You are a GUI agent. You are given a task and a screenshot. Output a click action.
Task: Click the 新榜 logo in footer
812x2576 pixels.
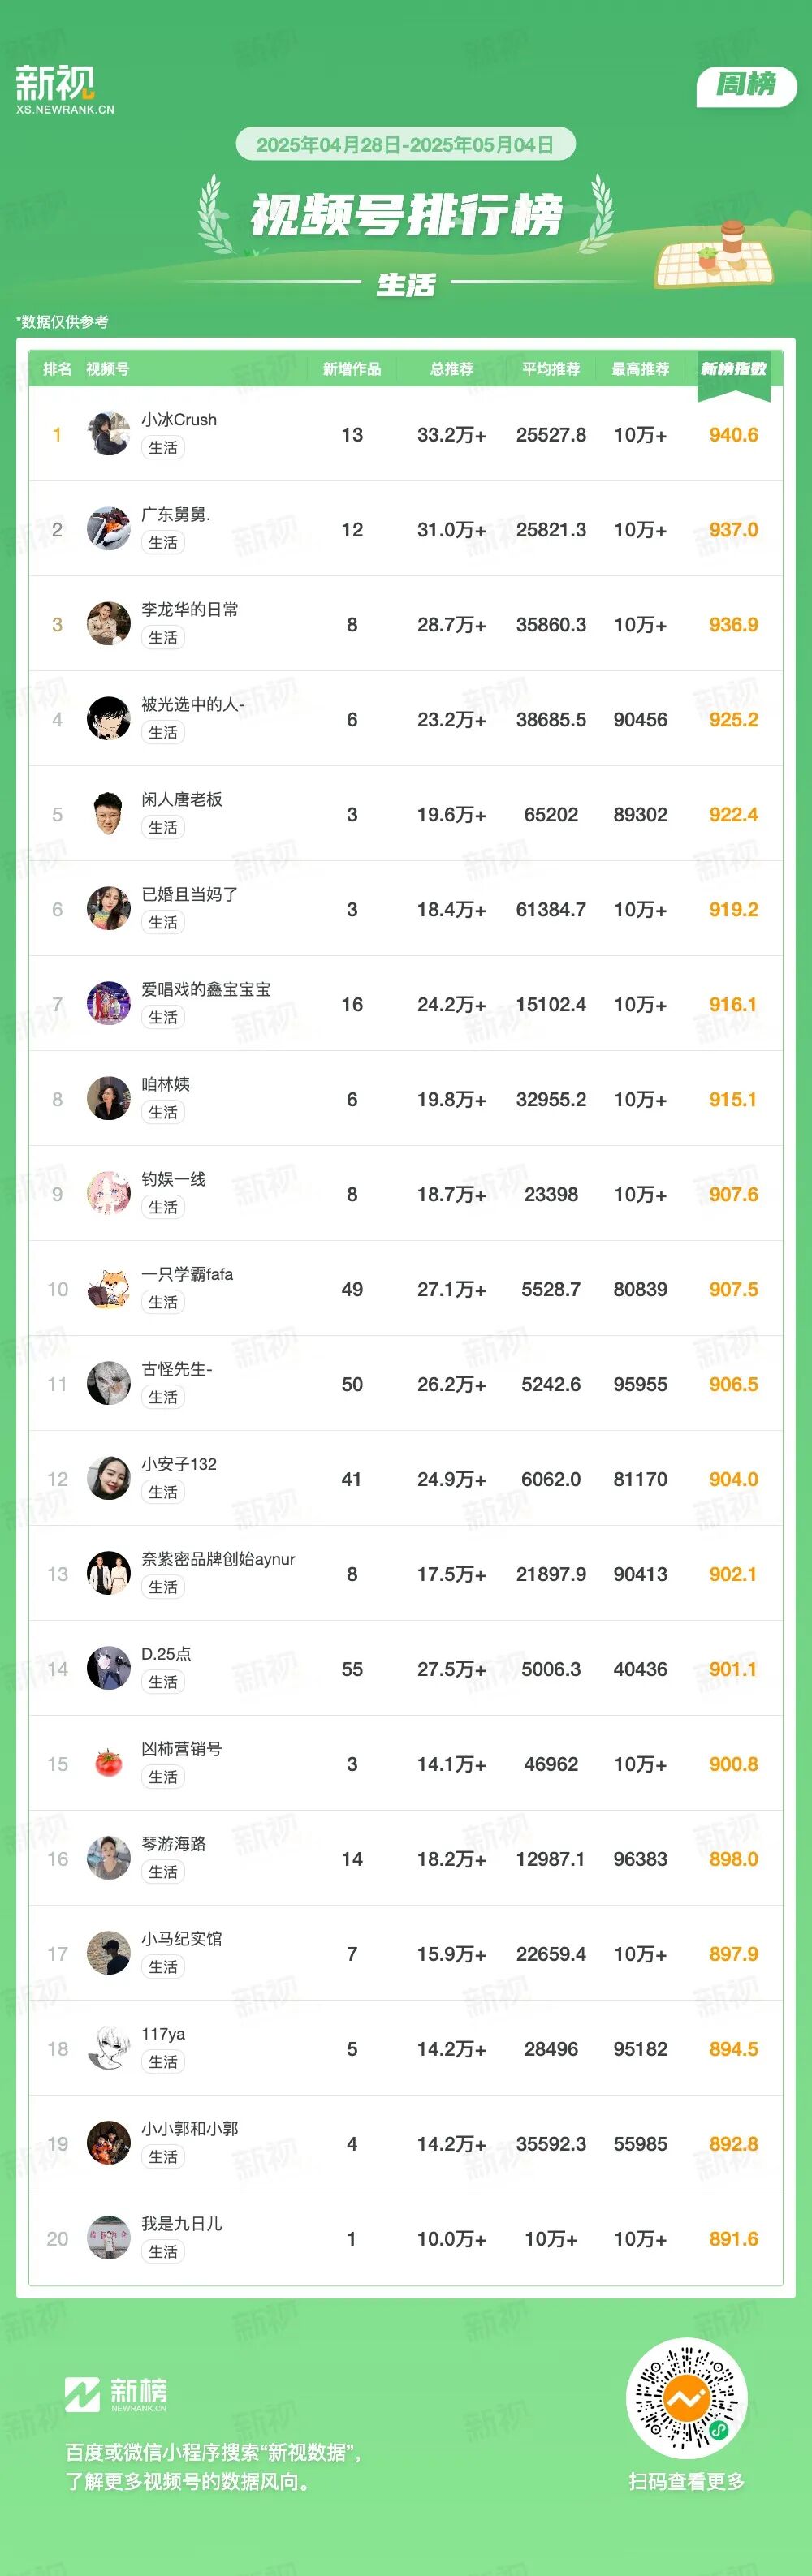click(116, 2392)
